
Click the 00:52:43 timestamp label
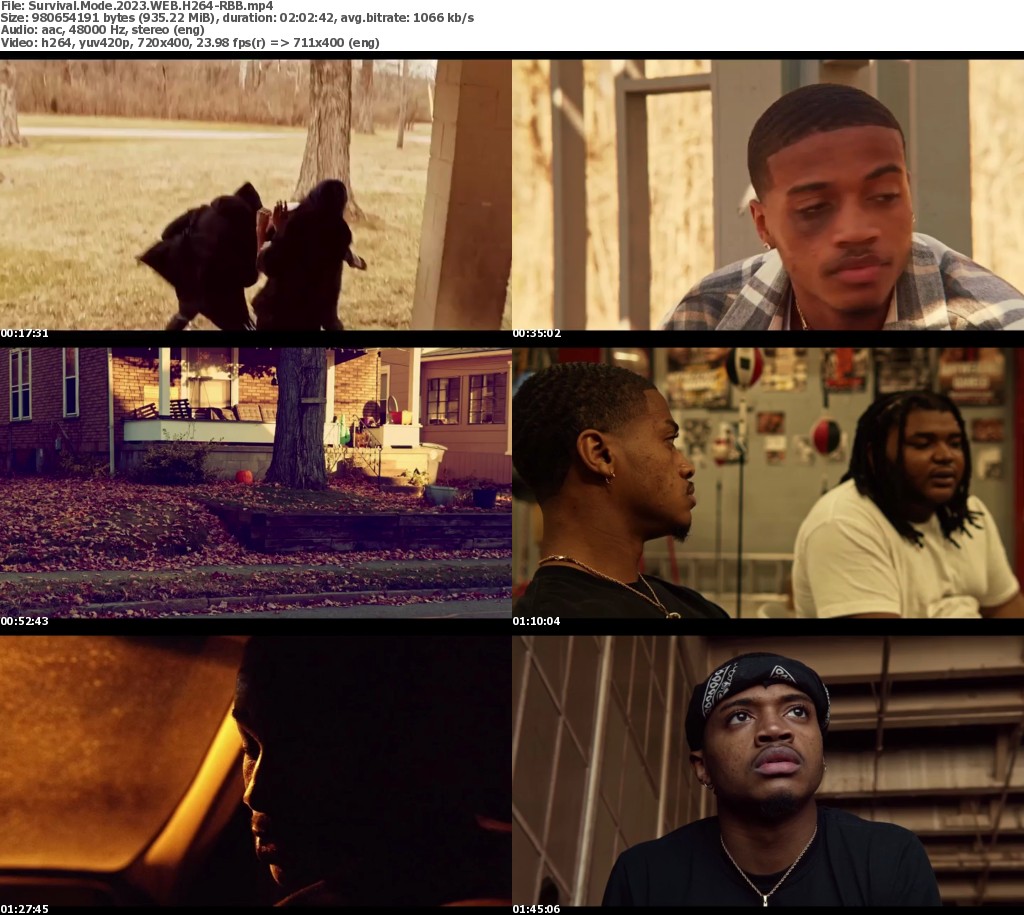coord(24,621)
